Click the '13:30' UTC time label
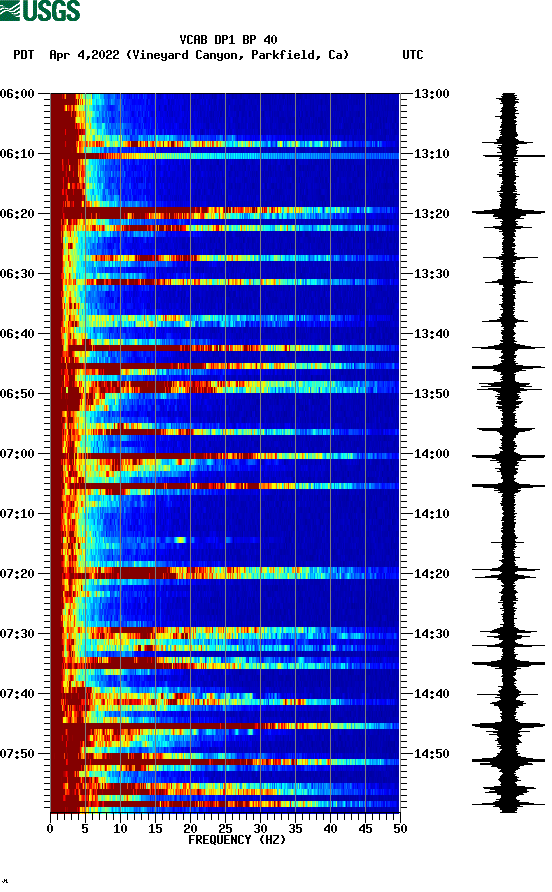 [431, 274]
